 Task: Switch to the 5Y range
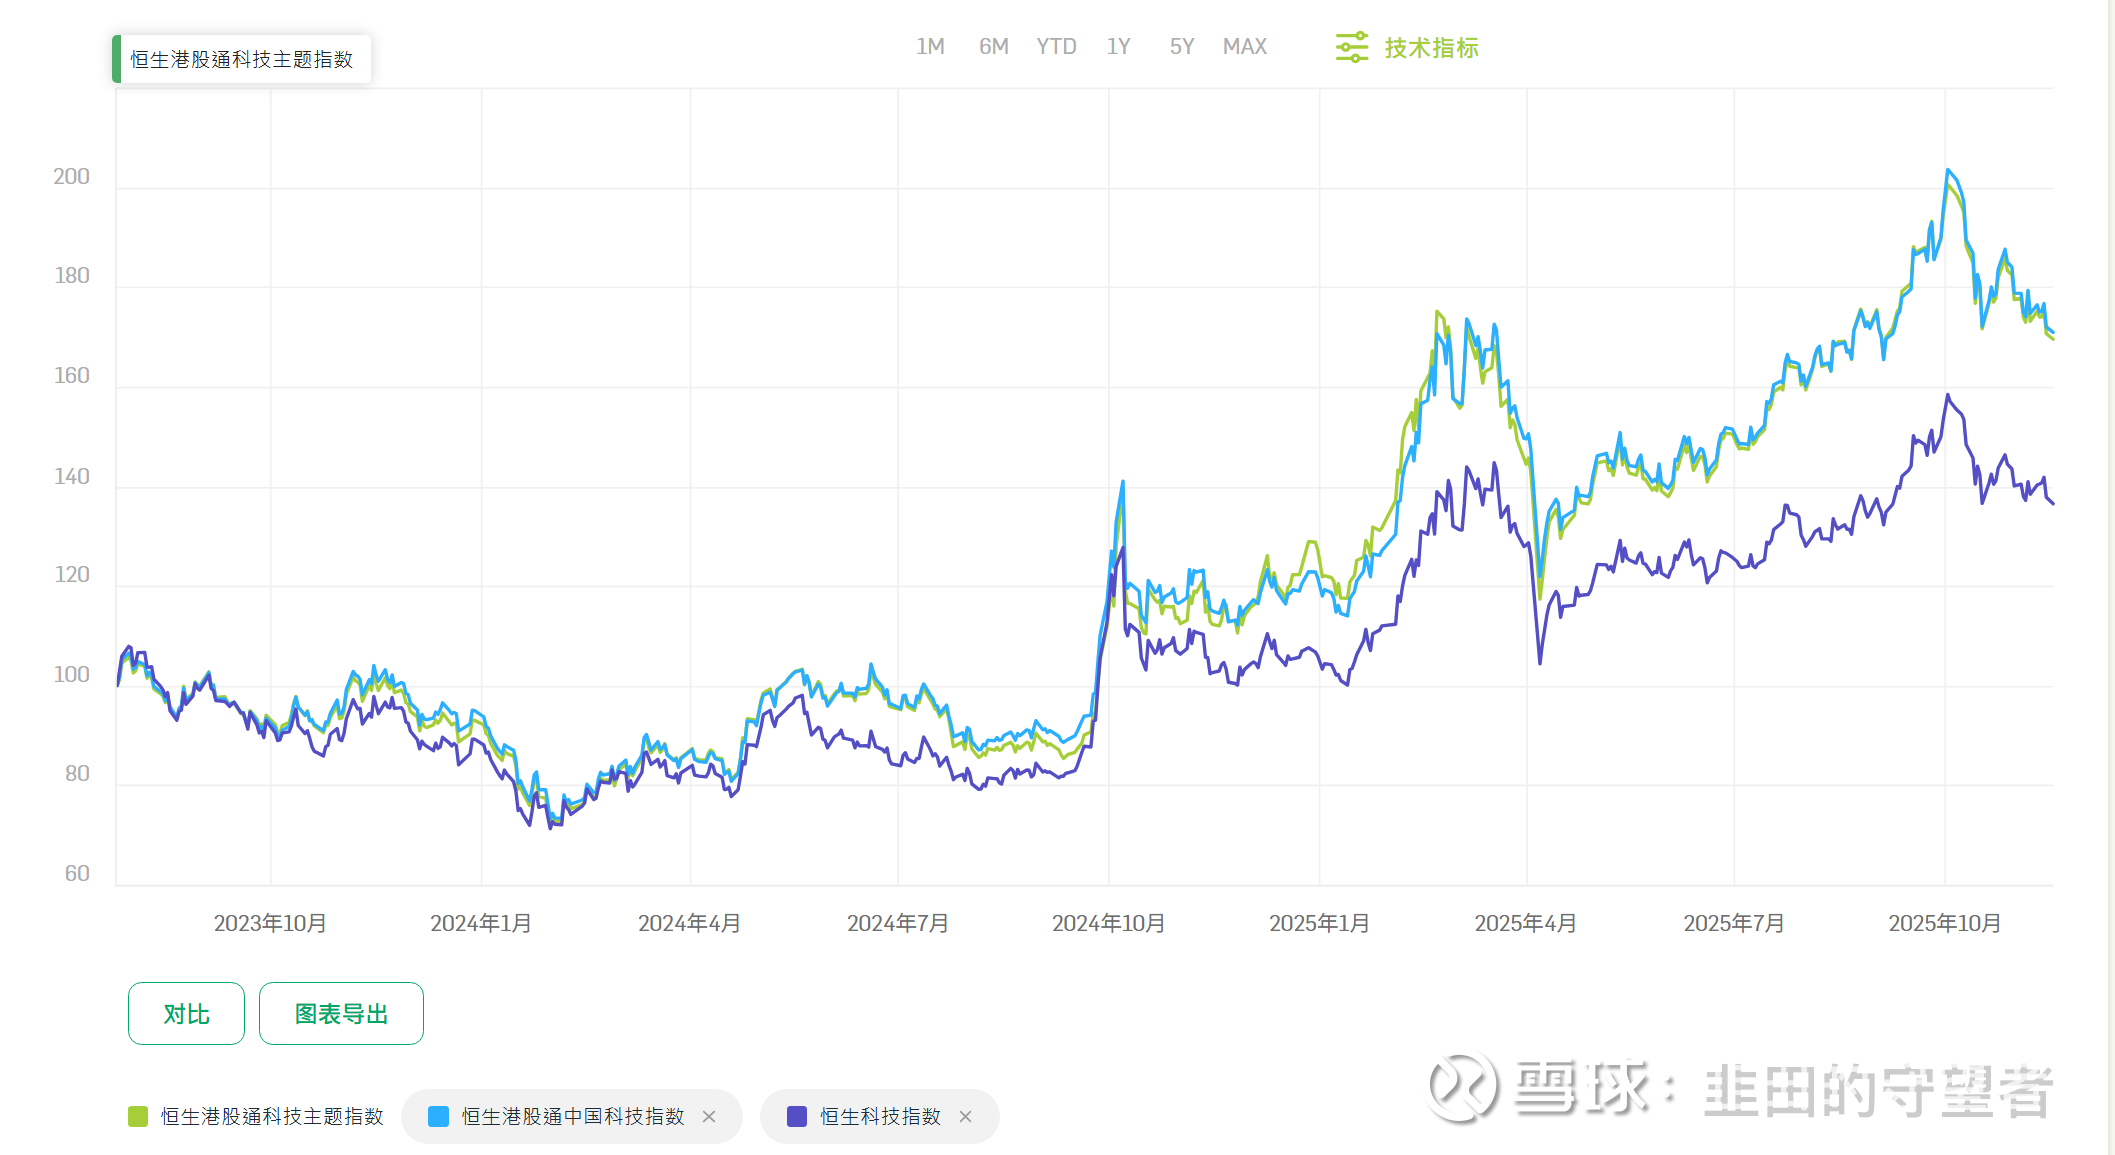tap(1182, 47)
